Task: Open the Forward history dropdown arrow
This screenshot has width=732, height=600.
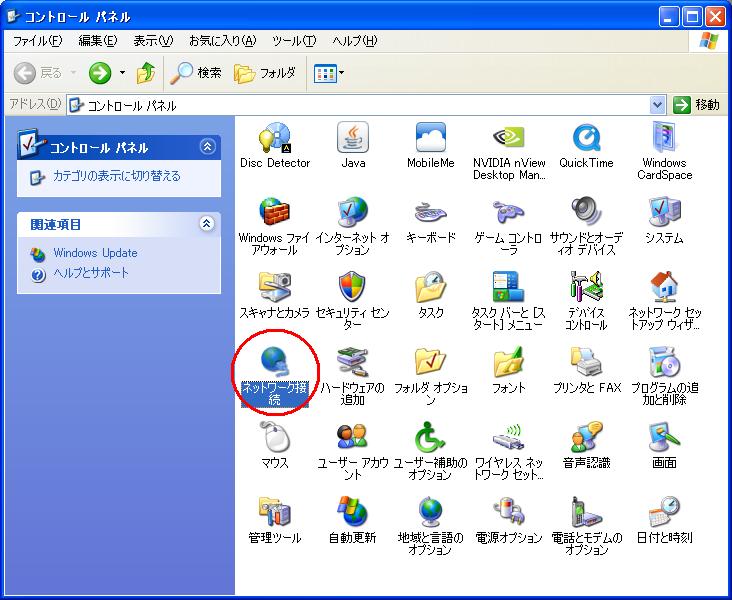Action: pyautogui.click(x=122, y=73)
